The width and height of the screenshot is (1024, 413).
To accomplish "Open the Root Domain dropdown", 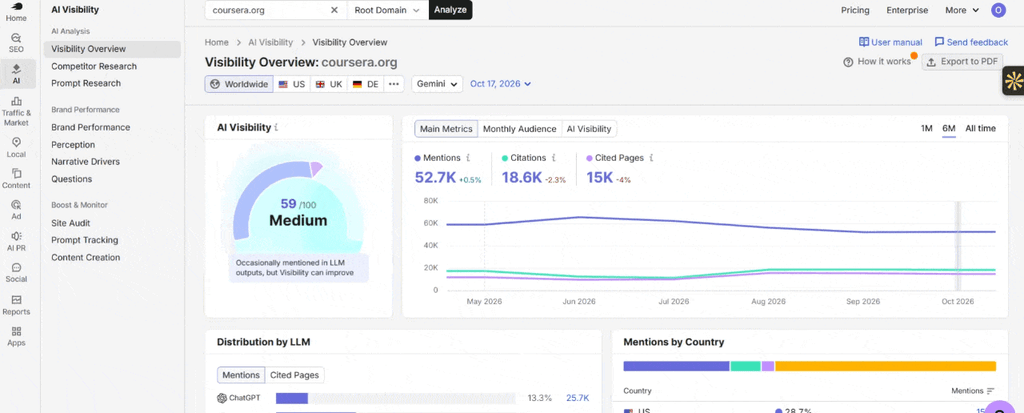I will [387, 10].
